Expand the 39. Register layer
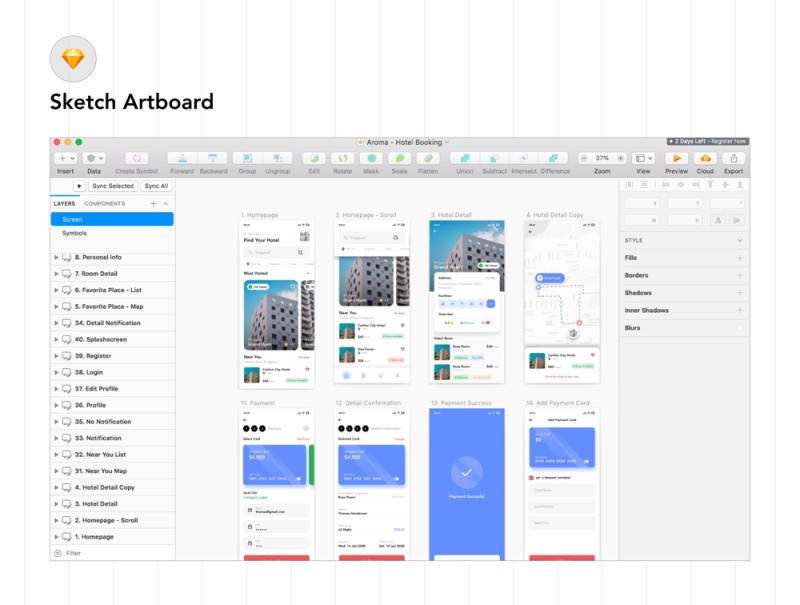800x605 pixels. tap(58, 355)
